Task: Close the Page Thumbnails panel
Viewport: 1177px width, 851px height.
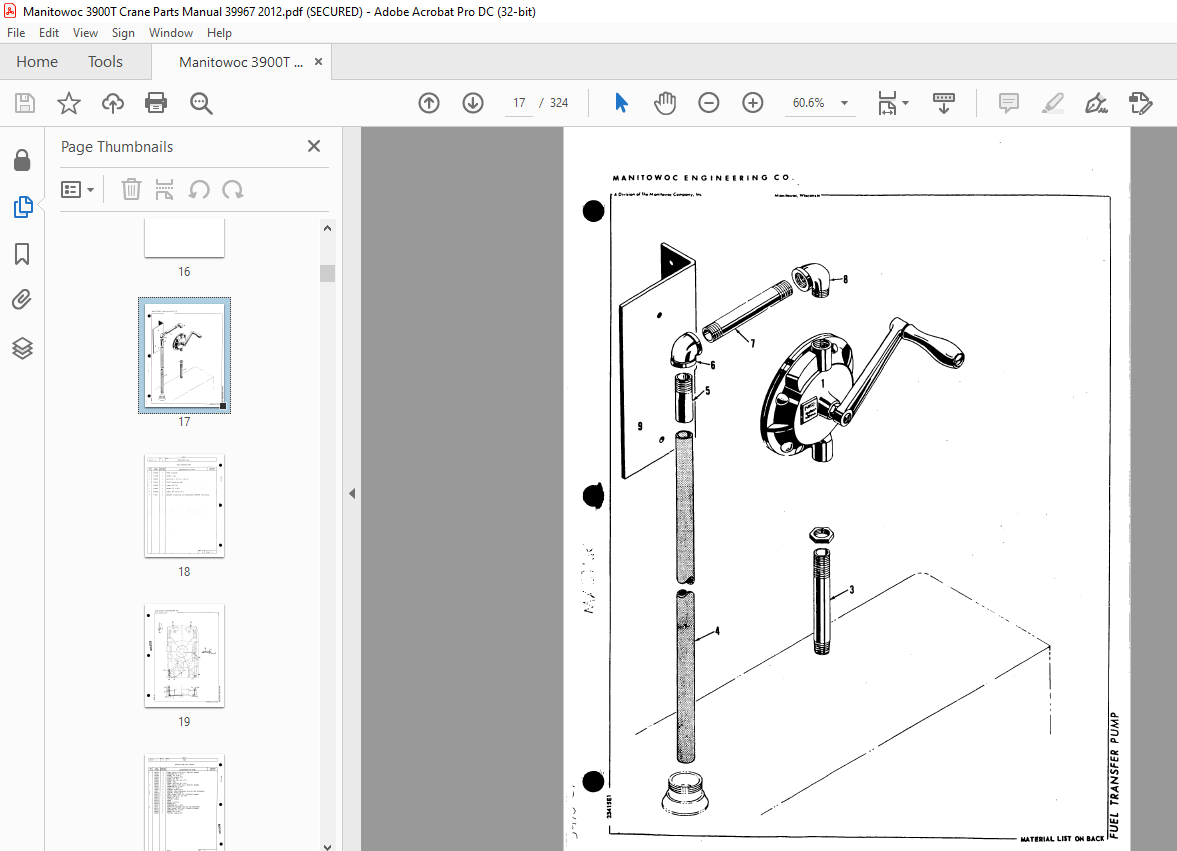Action: click(x=314, y=146)
